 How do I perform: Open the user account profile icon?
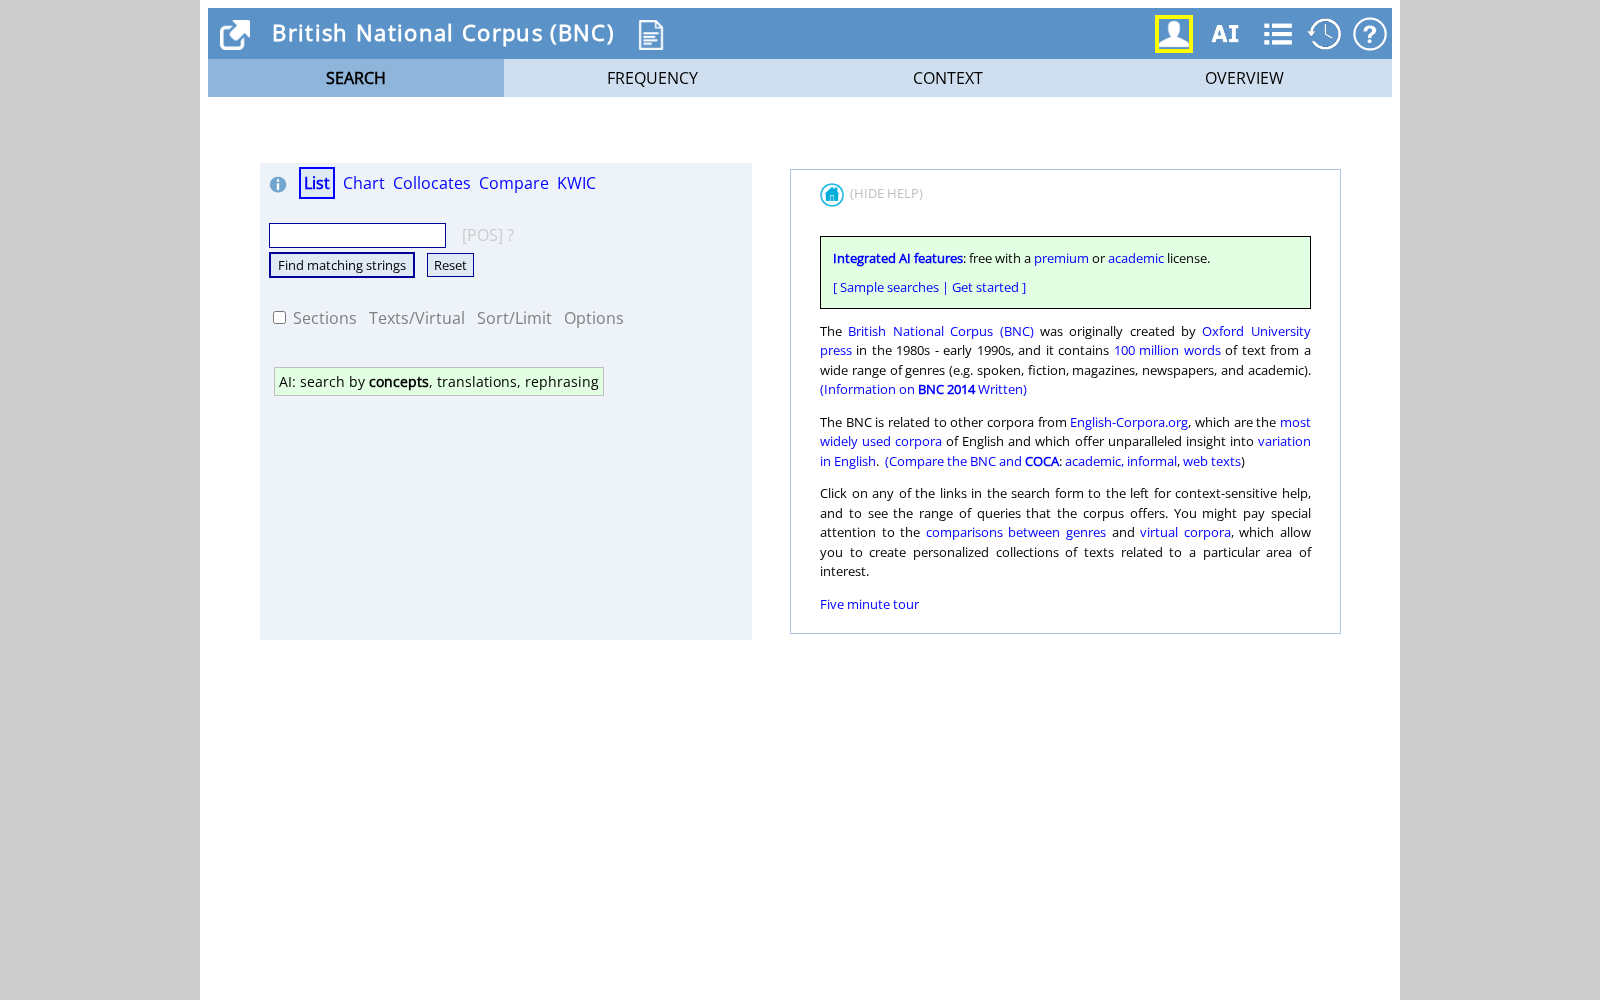1174,34
